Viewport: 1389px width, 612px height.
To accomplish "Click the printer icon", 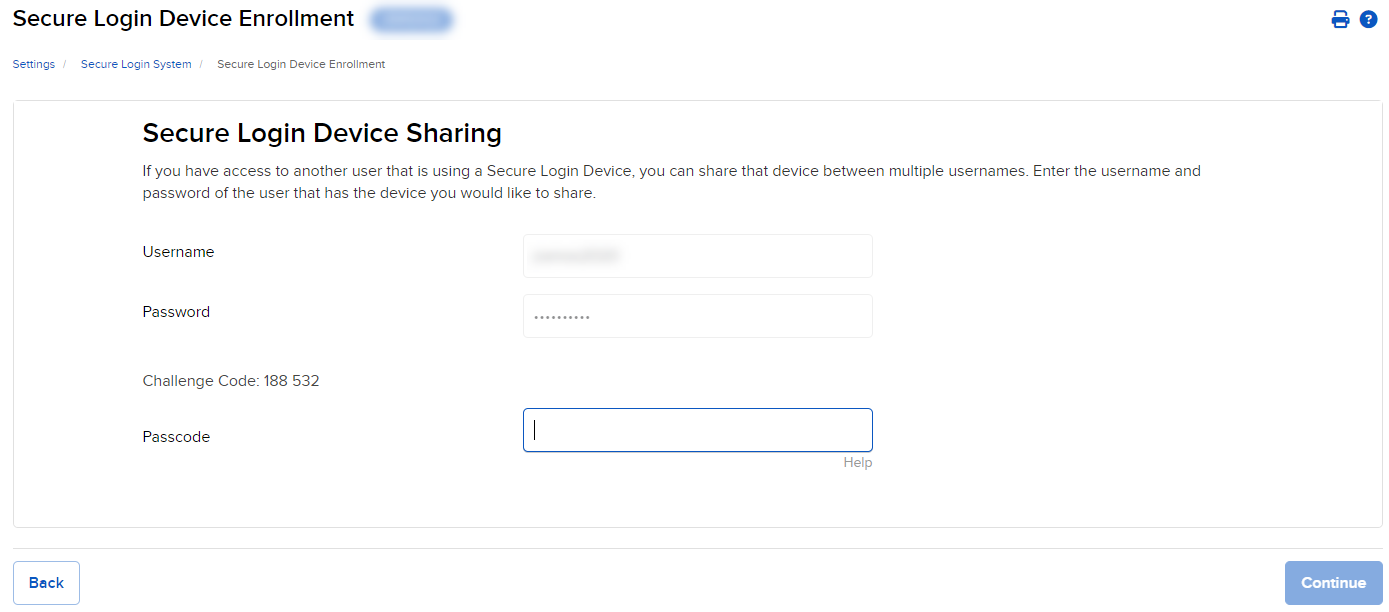I will 1340,18.
